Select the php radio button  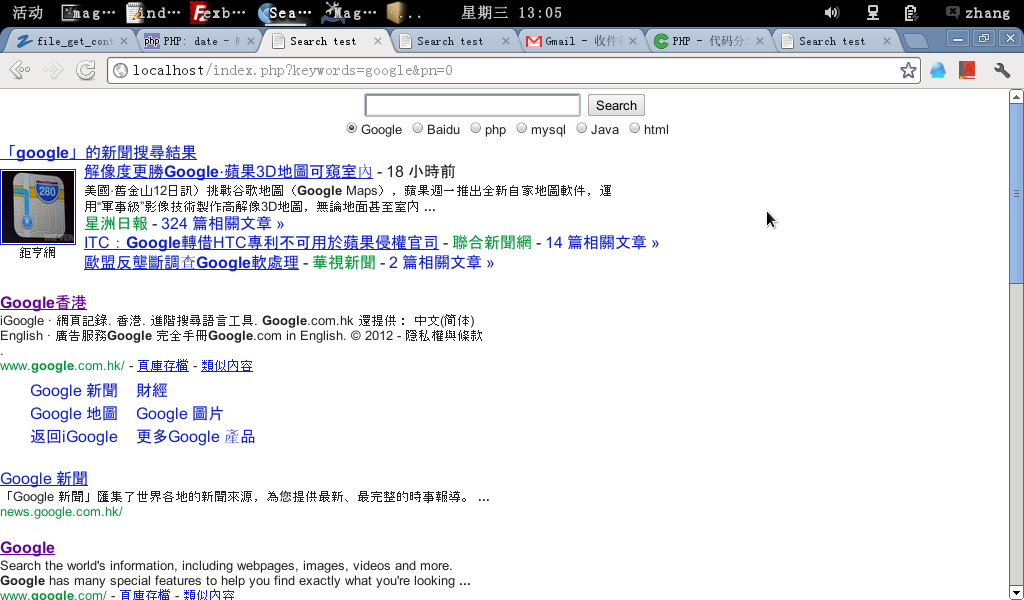click(476, 128)
